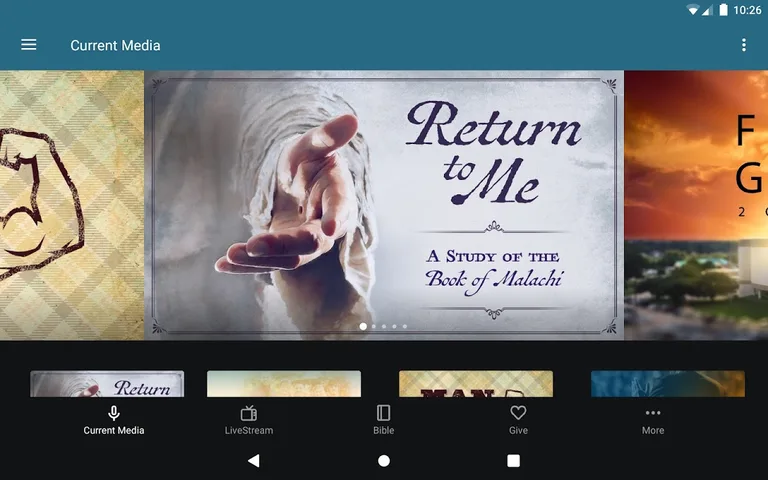The width and height of the screenshot is (768, 480).
Task: Select the second carousel page dot
Action: coord(374,326)
